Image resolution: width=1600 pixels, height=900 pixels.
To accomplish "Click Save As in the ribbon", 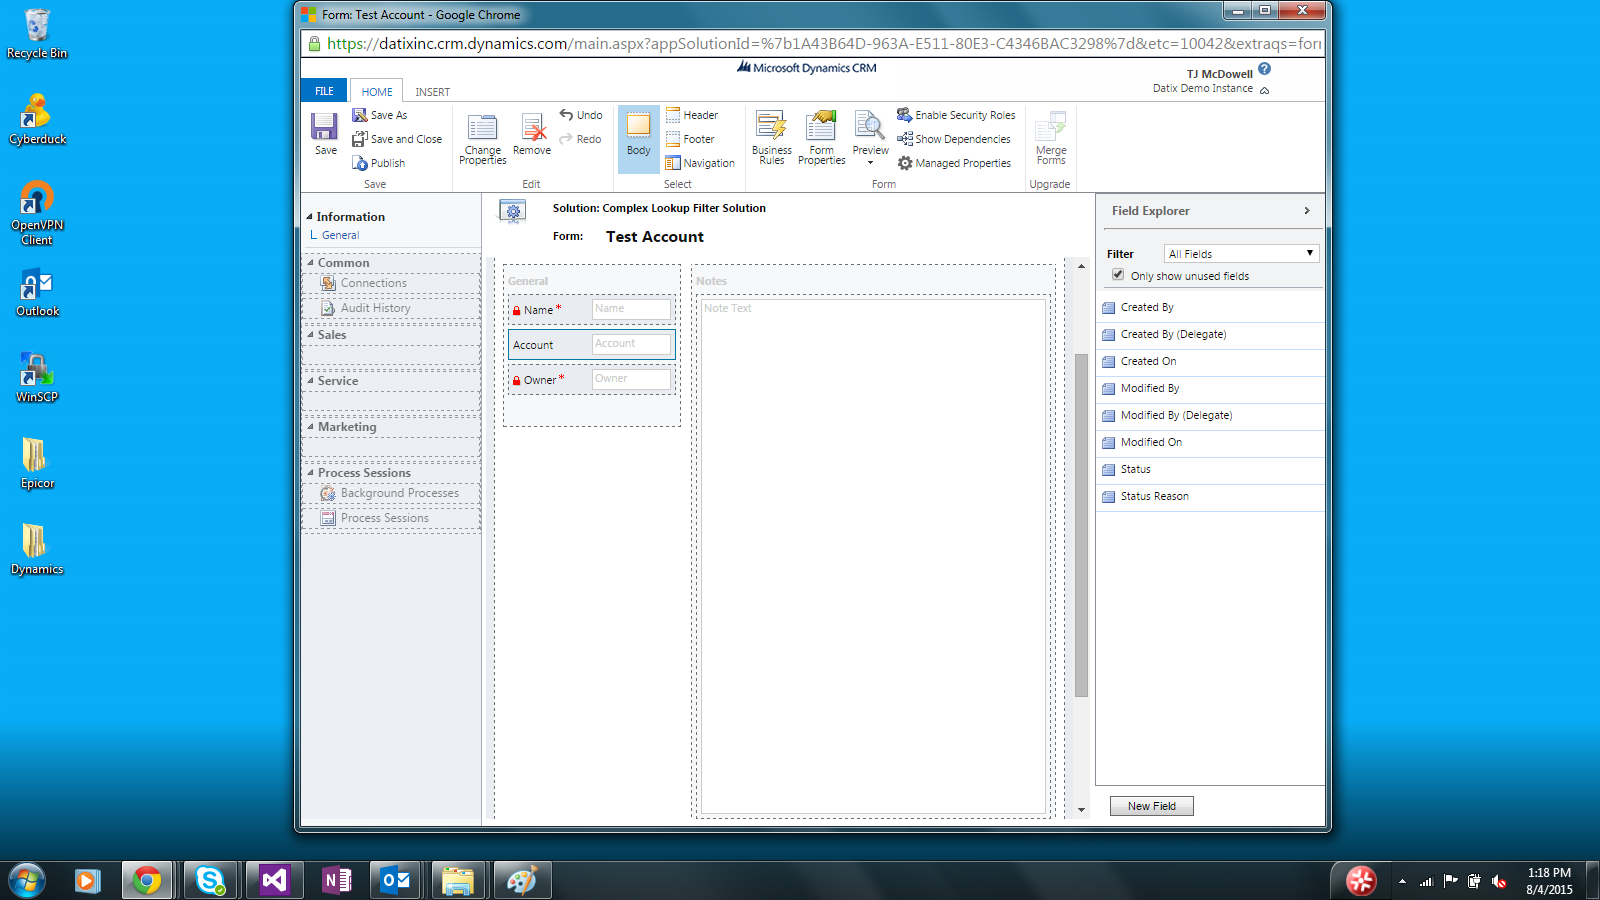I will pyautogui.click(x=380, y=115).
